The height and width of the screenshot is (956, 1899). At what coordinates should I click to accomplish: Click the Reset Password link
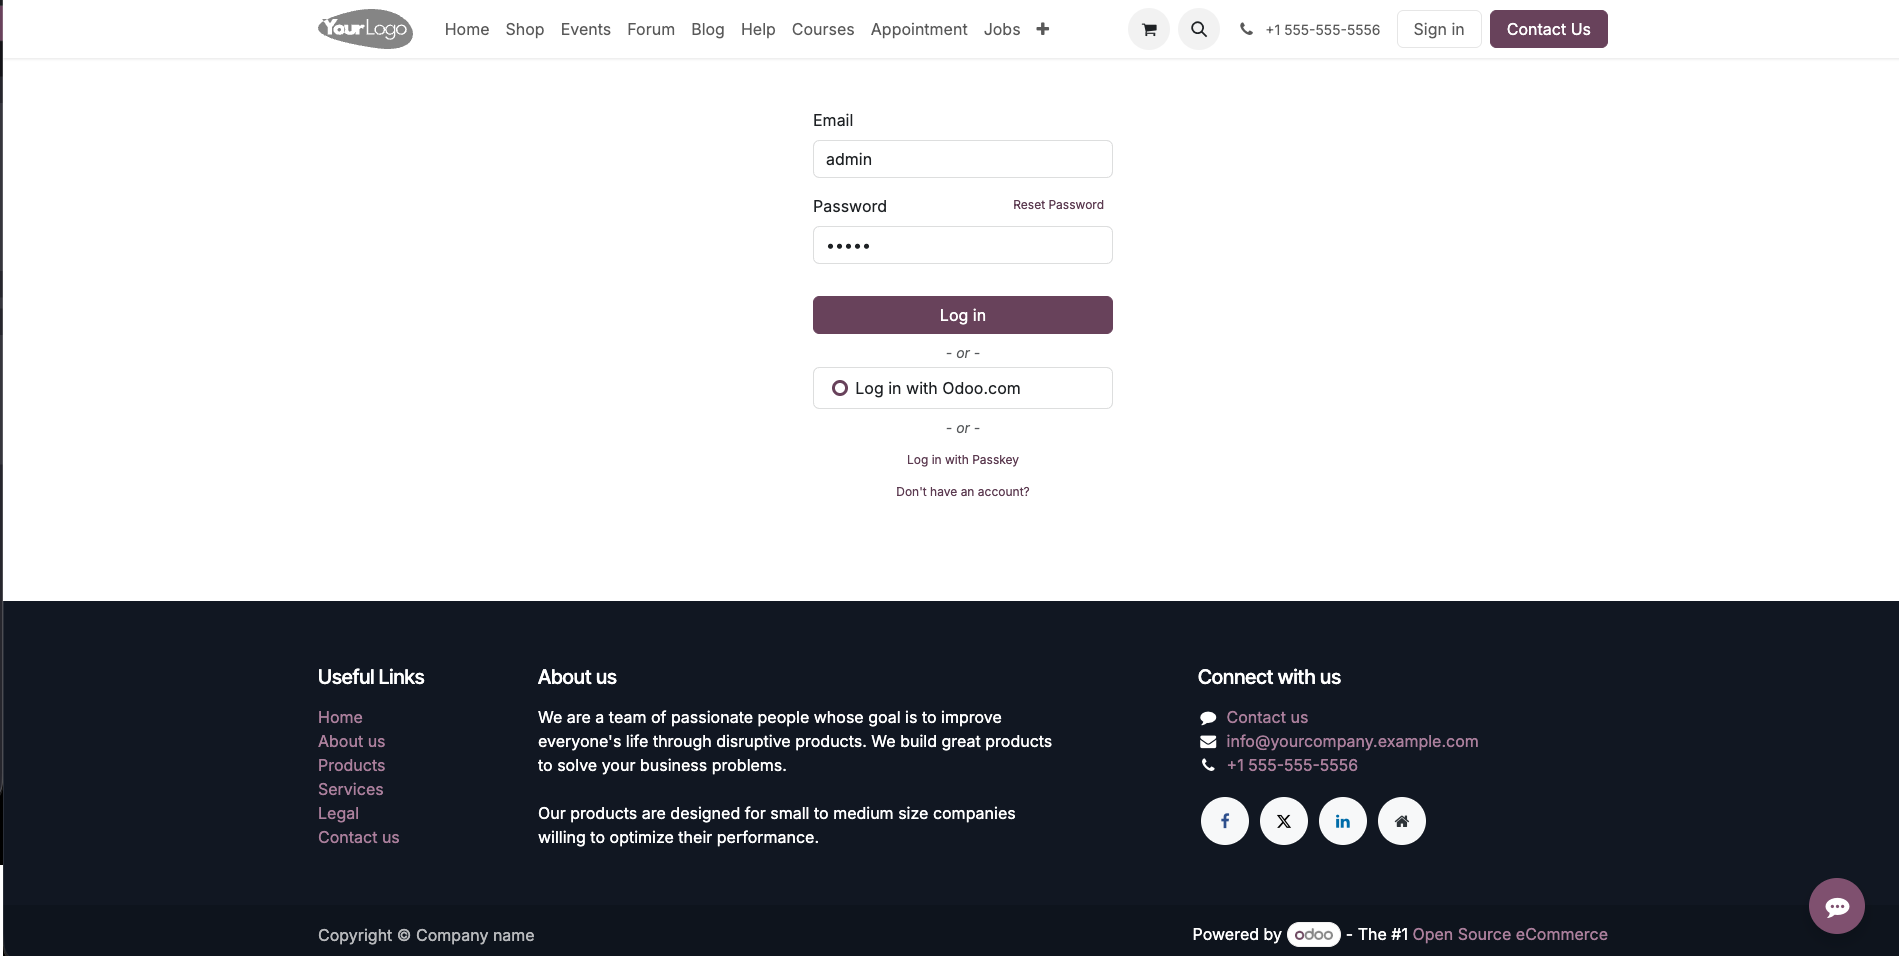click(x=1058, y=205)
